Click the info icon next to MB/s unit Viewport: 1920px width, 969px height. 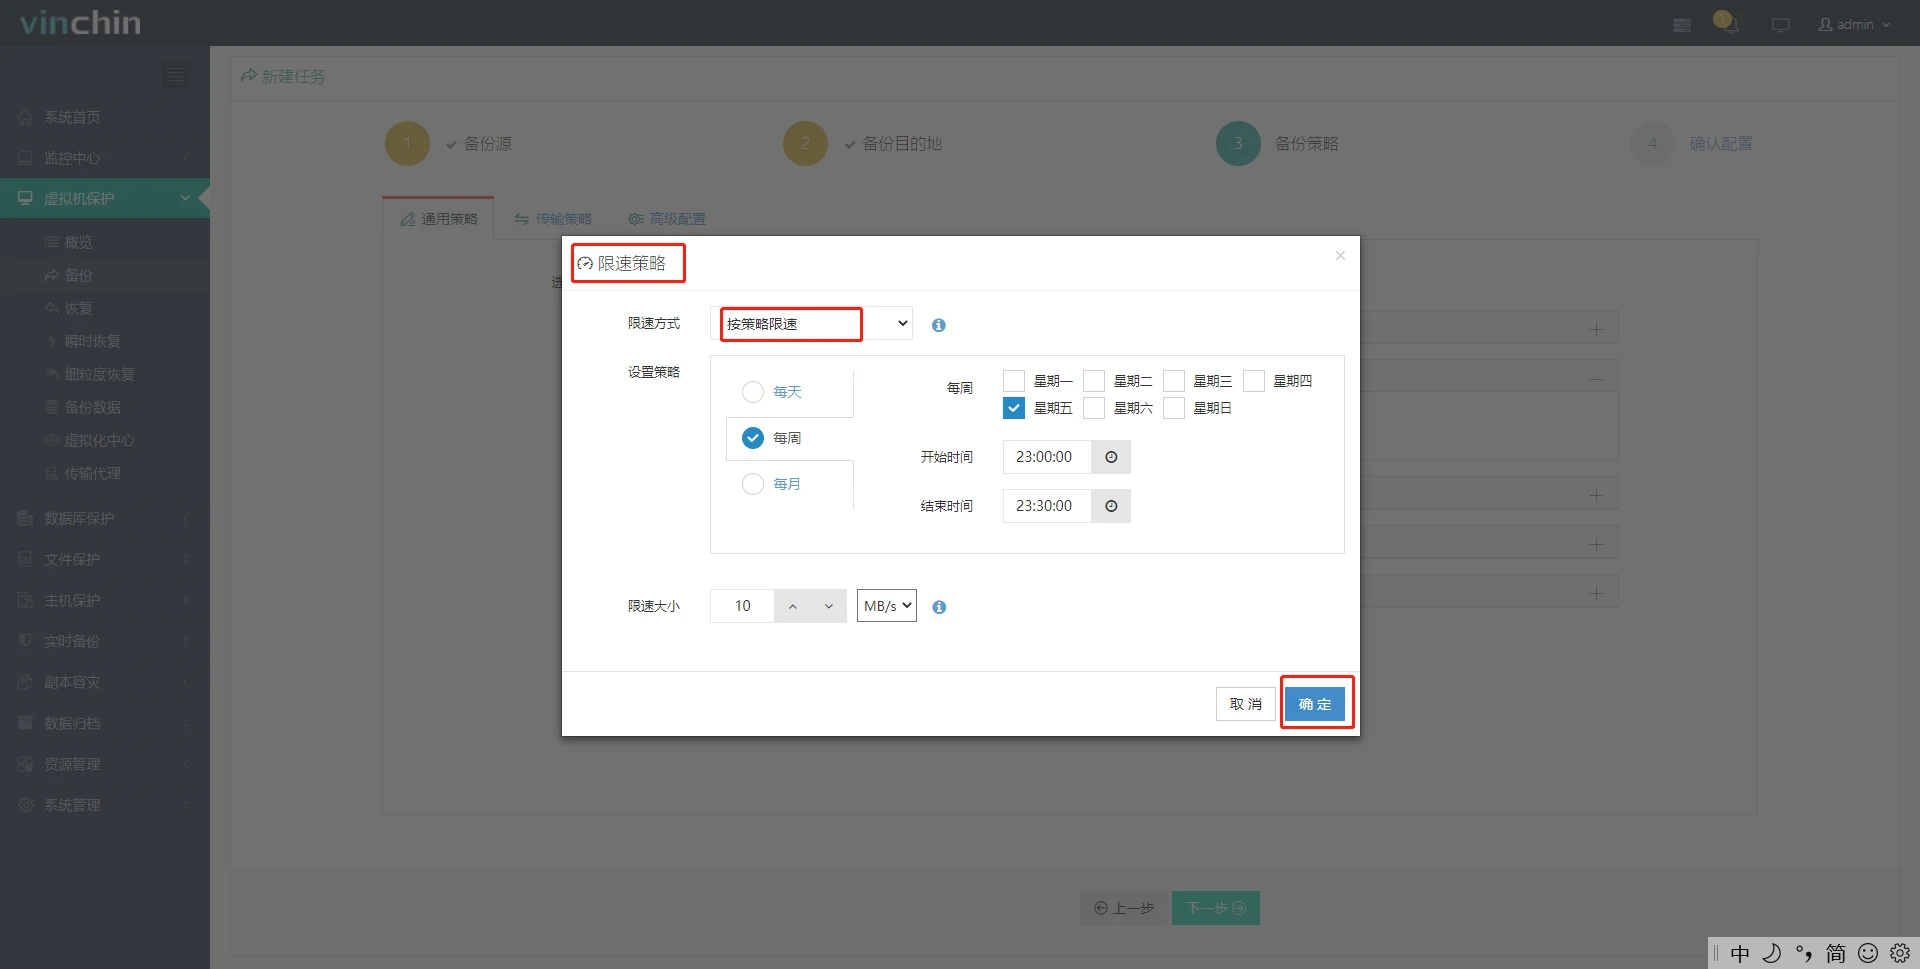(939, 607)
